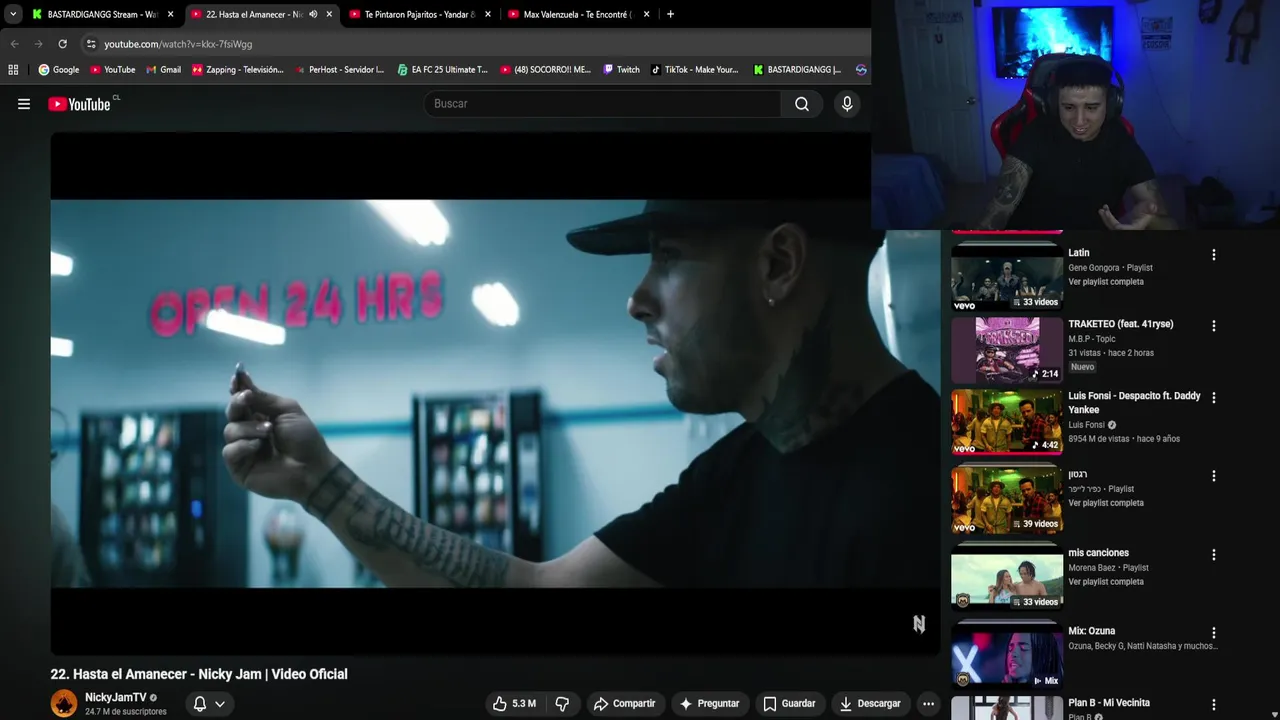Open more actions three-dot menu under the video
1280x720 pixels.
(x=929, y=704)
